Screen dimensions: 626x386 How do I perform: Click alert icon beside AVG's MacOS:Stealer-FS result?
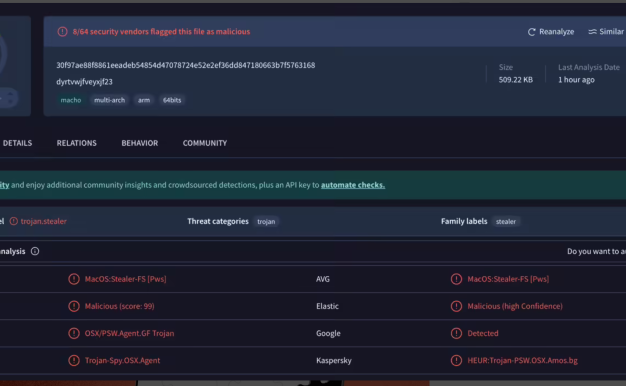(456, 279)
